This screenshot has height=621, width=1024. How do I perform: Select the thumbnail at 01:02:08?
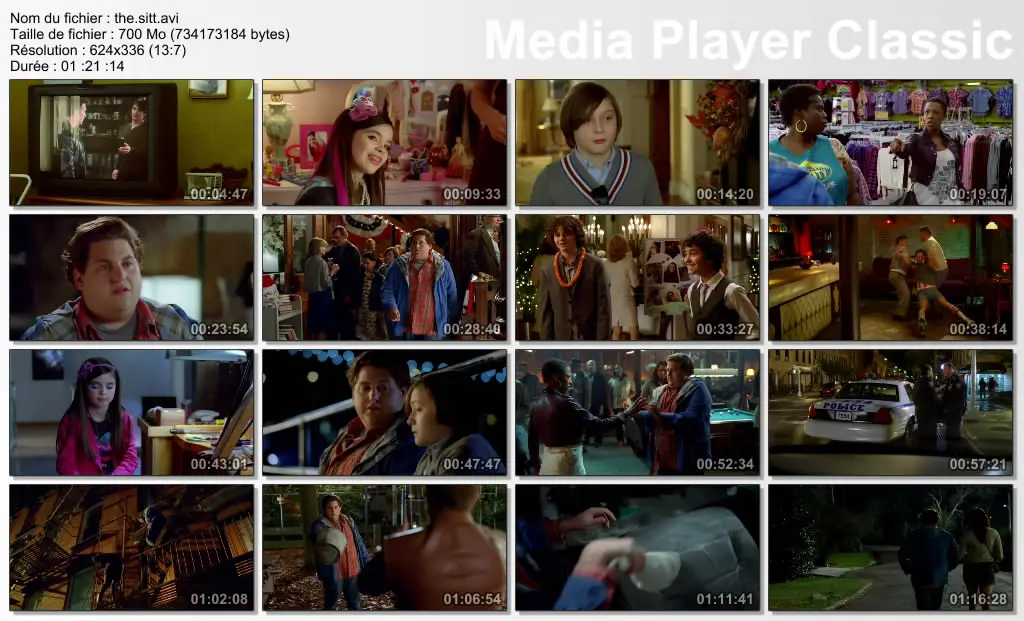pyautogui.click(x=131, y=547)
